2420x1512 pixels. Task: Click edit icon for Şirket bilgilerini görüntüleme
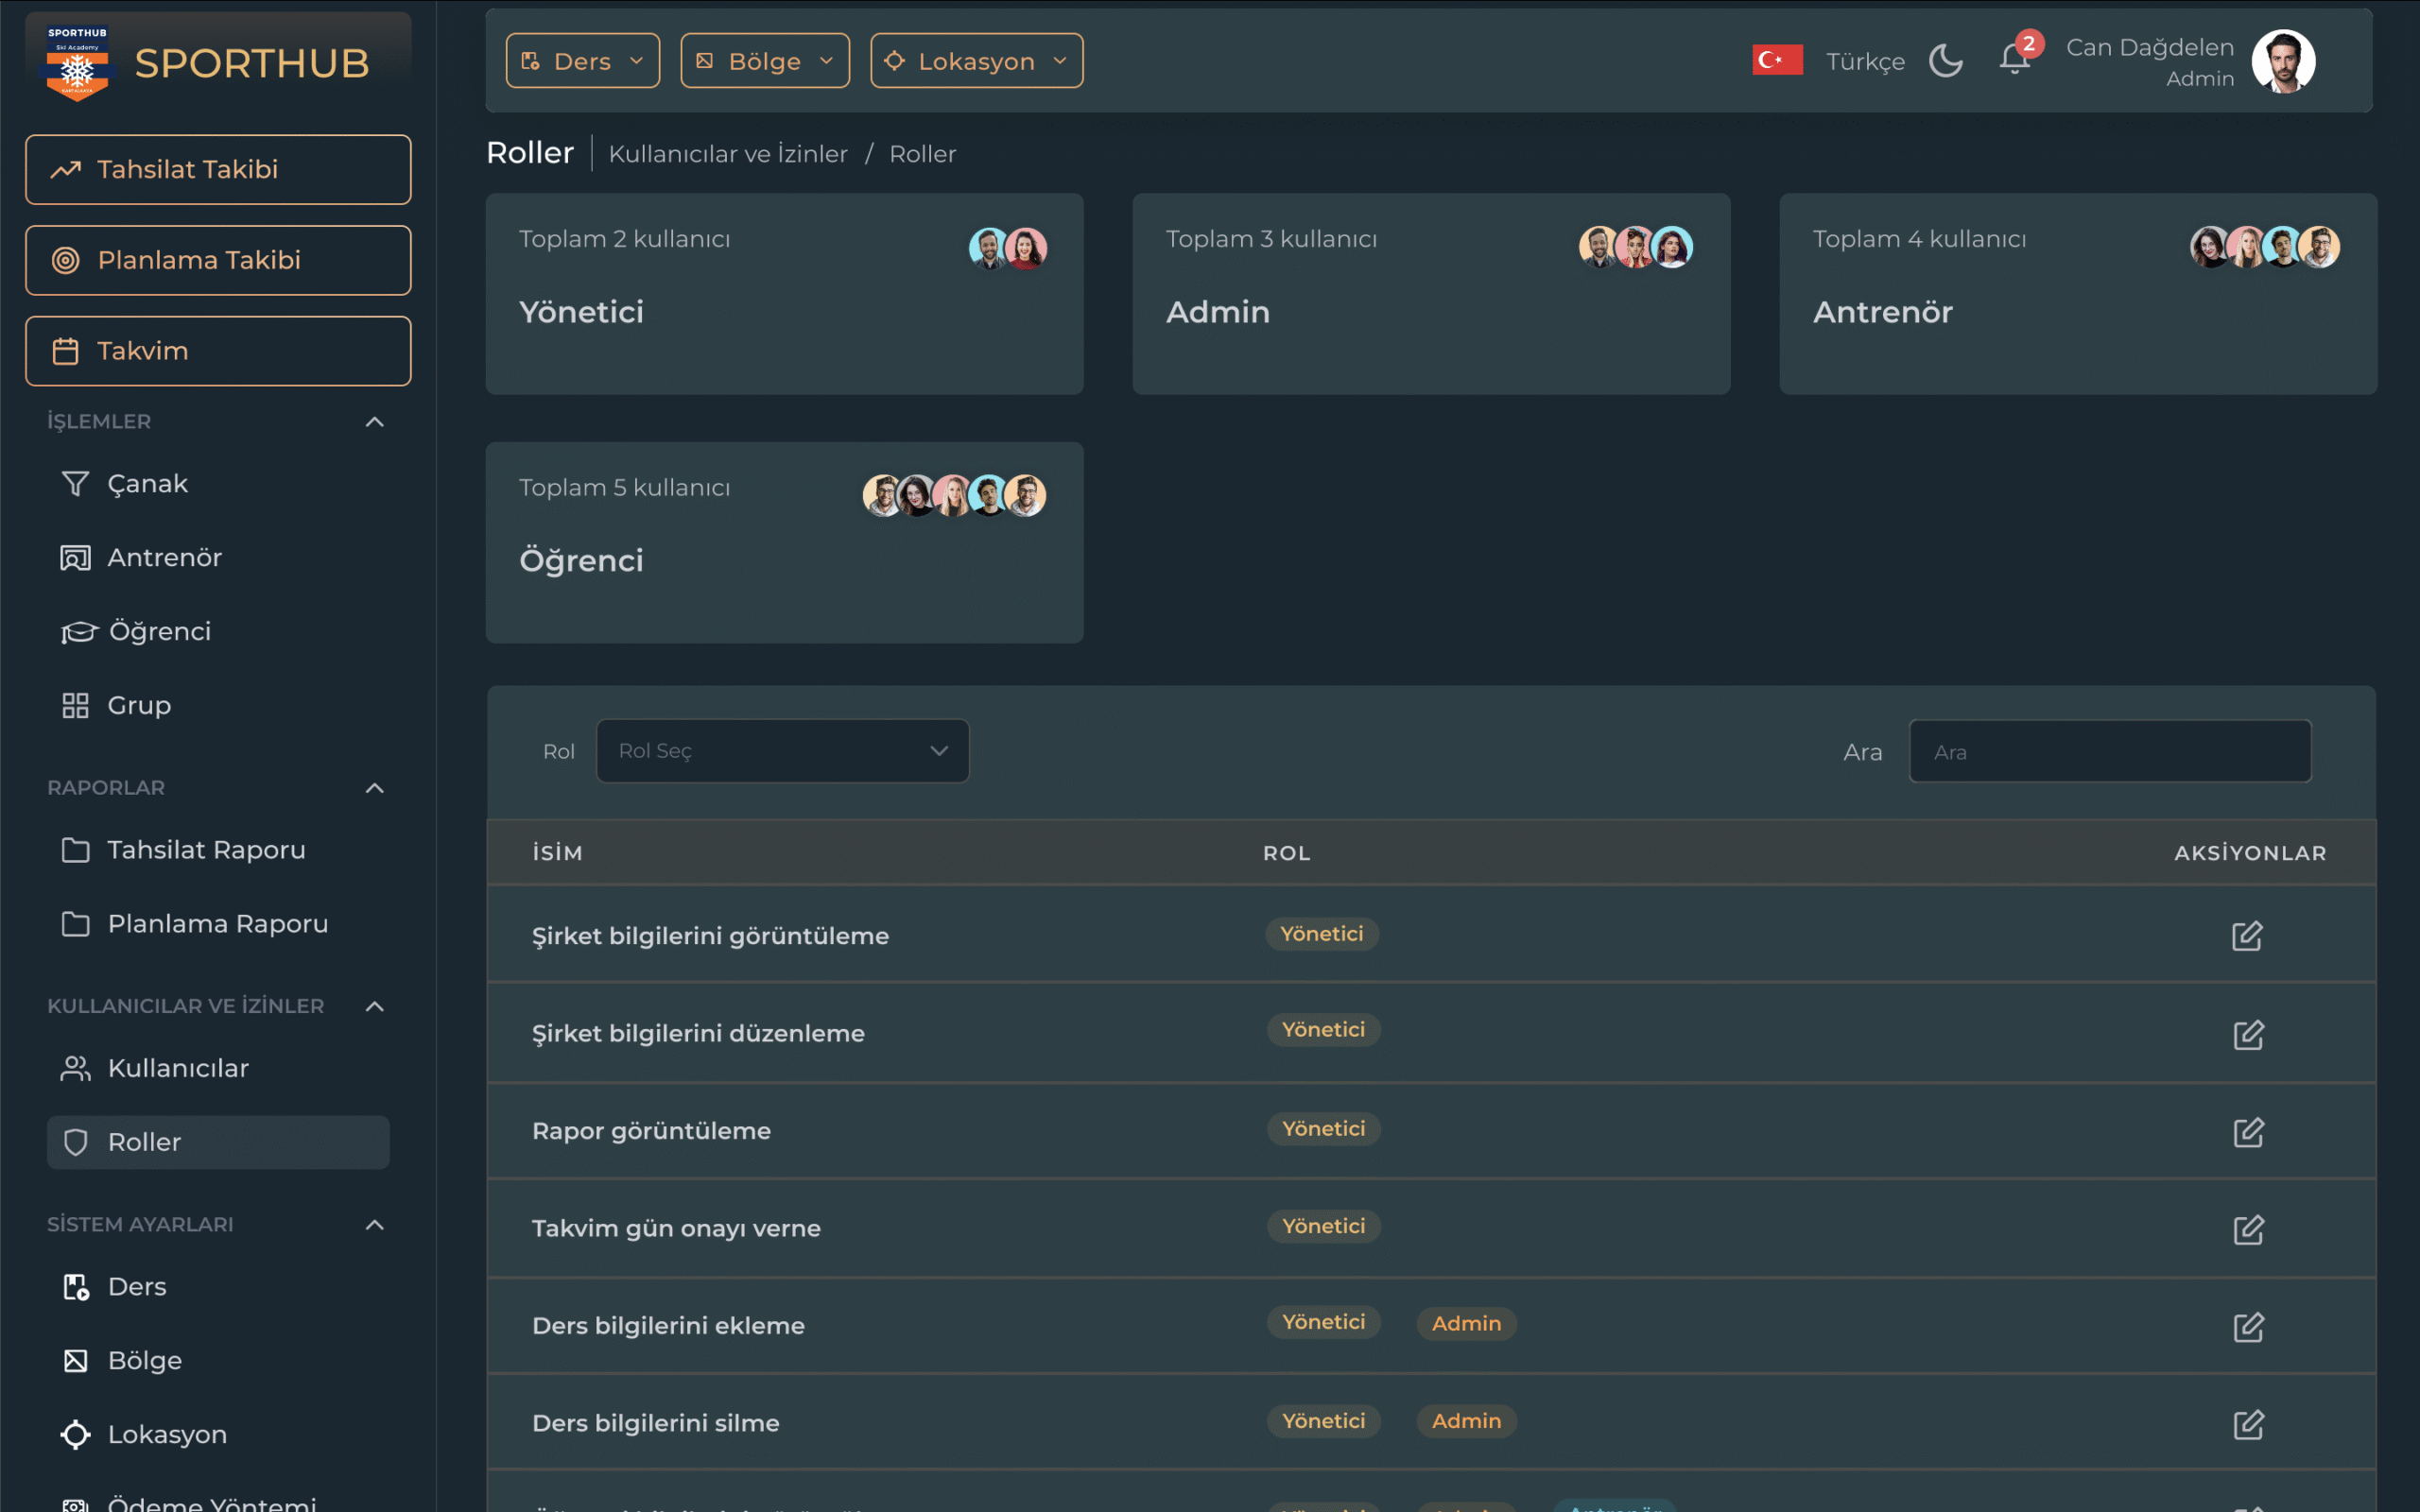coord(2246,936)
